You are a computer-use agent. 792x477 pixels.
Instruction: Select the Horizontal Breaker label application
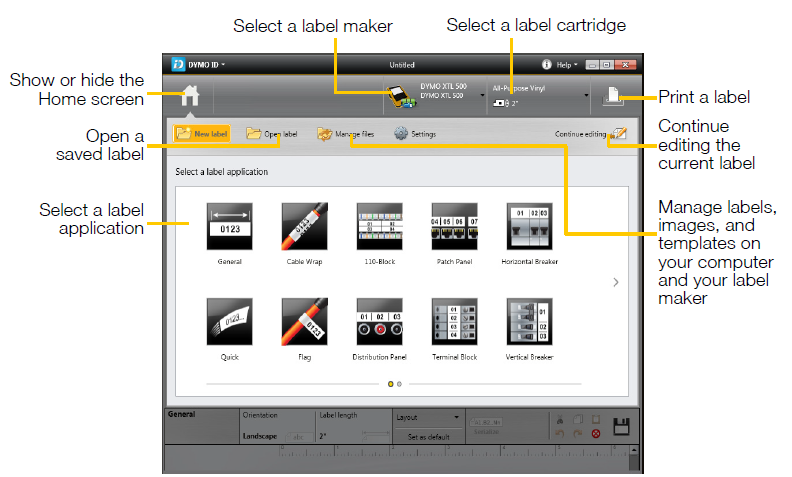pos(529,226)
